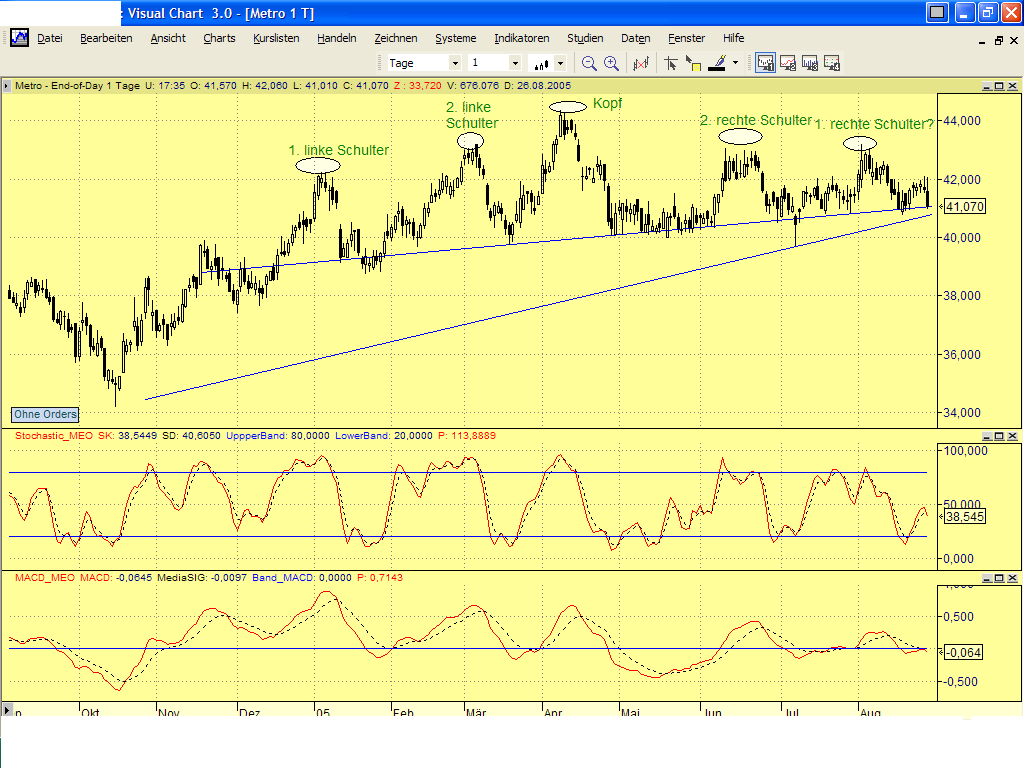Toggle the main chart panel maximized
The width and height of the screenshot is (1024, 768).
tap(999, 88)
